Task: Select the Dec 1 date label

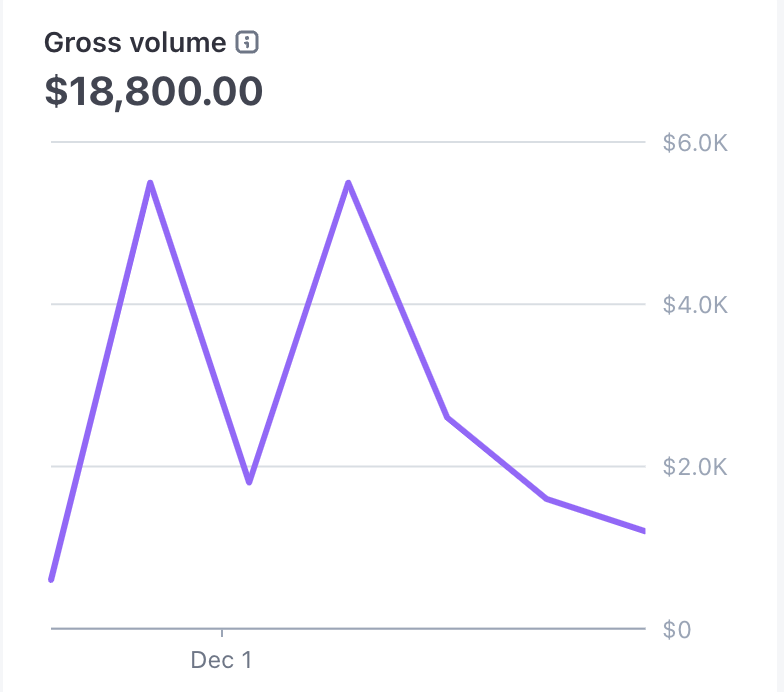Action: pyautogui.click(x=222, y=661)
